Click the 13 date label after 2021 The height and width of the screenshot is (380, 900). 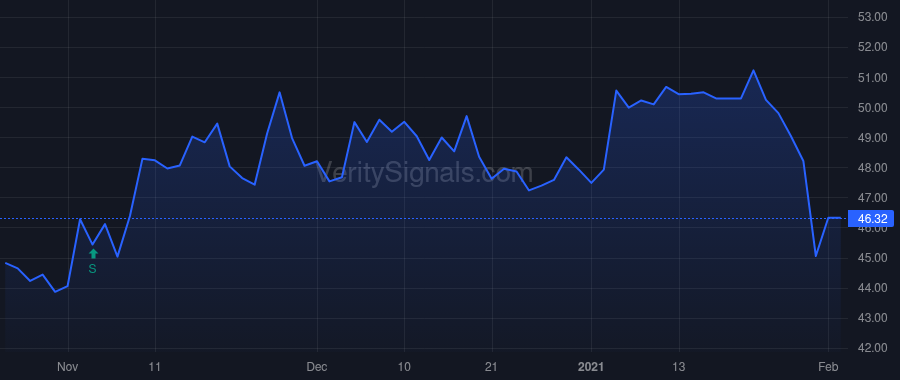(679, 366)
